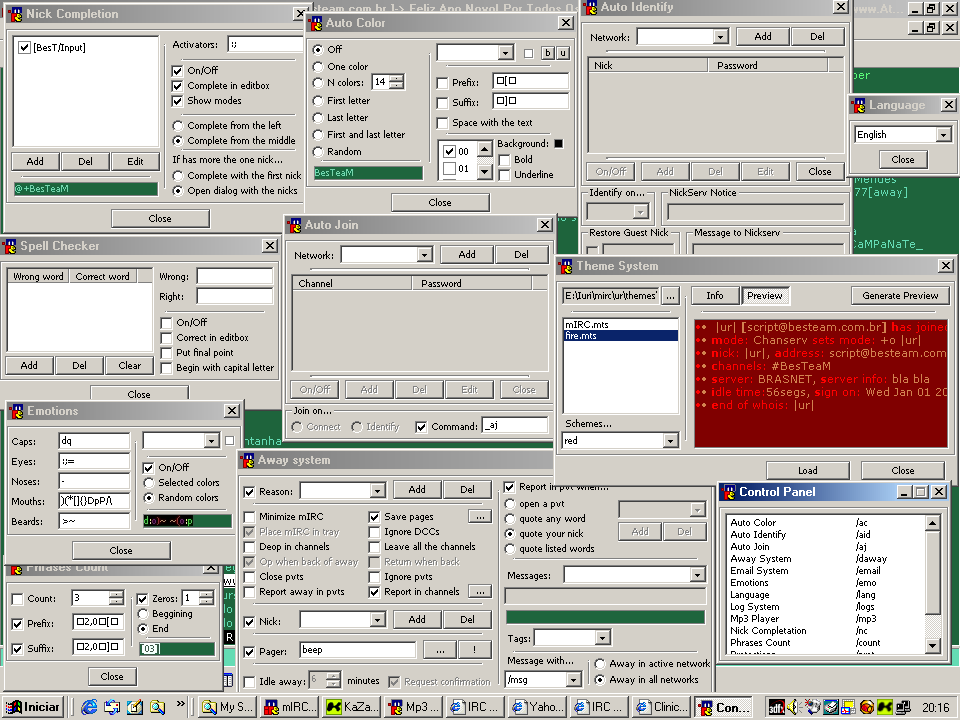Uncheck 'Complete in editbox' in Nick Completion
This screenshot has height=720, width=960.
coord(178,86)
